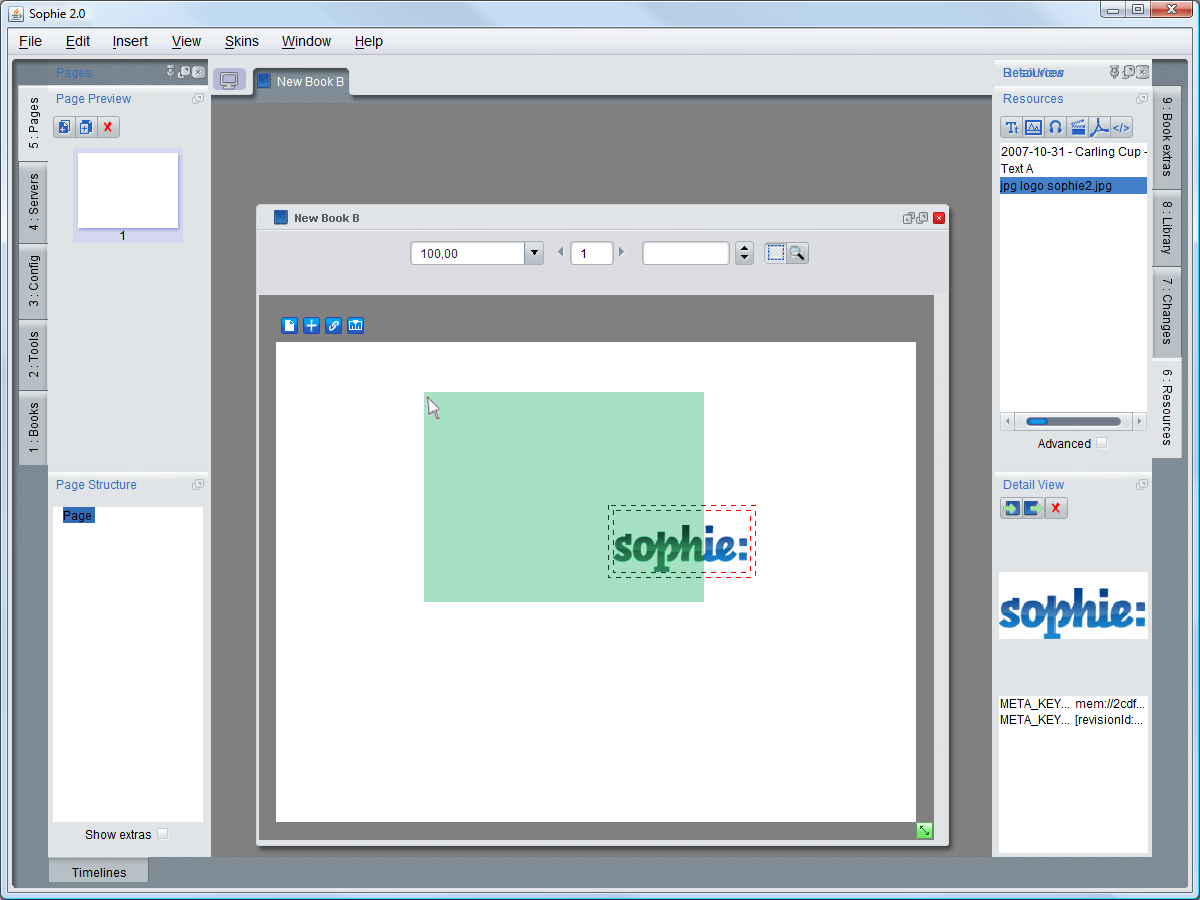The image size is (1200, 900).
Task: Click the desktop monitor icon tab
Action: coord(229,80)
